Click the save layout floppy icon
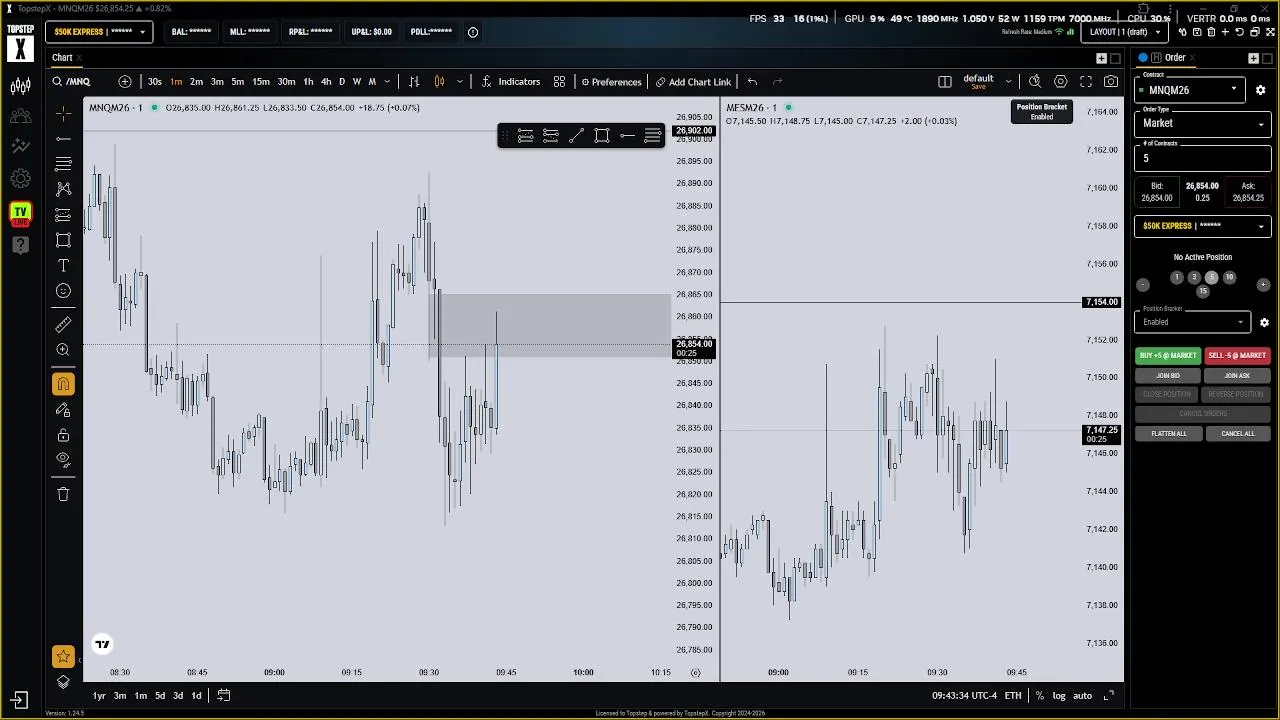Image resolution: width=1280 pixels, height=720 pixels. pyautogui.click(x=1197, y=32)
